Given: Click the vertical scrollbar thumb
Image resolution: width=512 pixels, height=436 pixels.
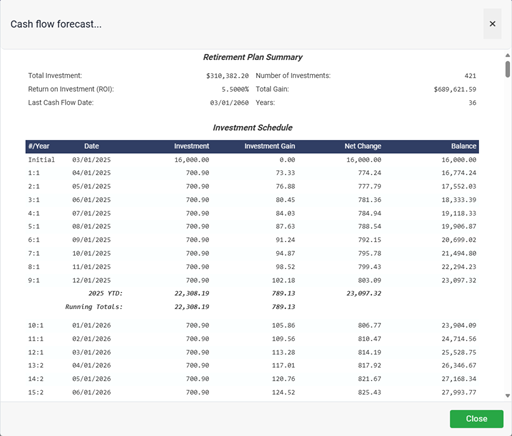Looking at the screenshot, I should point(507,69).
